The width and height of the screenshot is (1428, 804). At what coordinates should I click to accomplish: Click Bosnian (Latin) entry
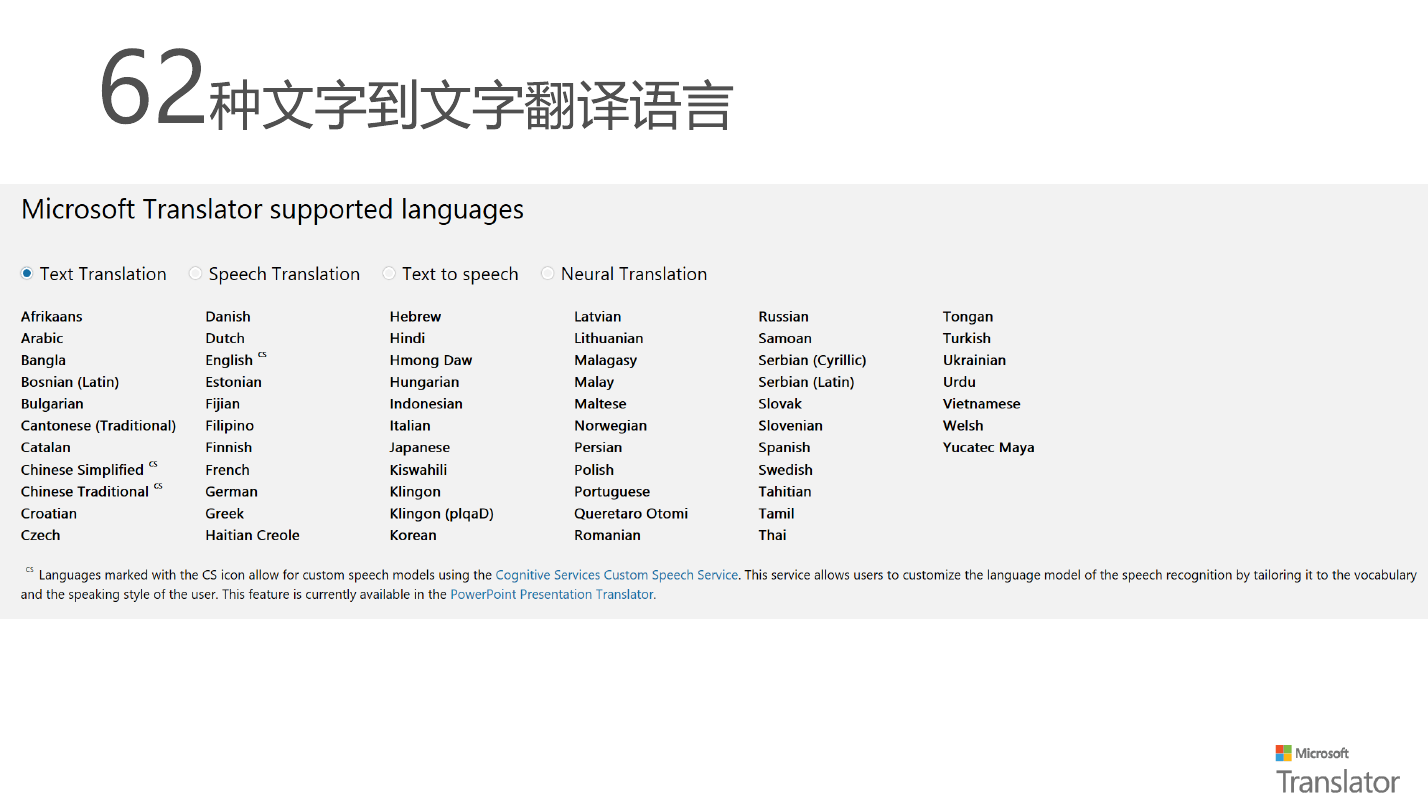[70, 382]
